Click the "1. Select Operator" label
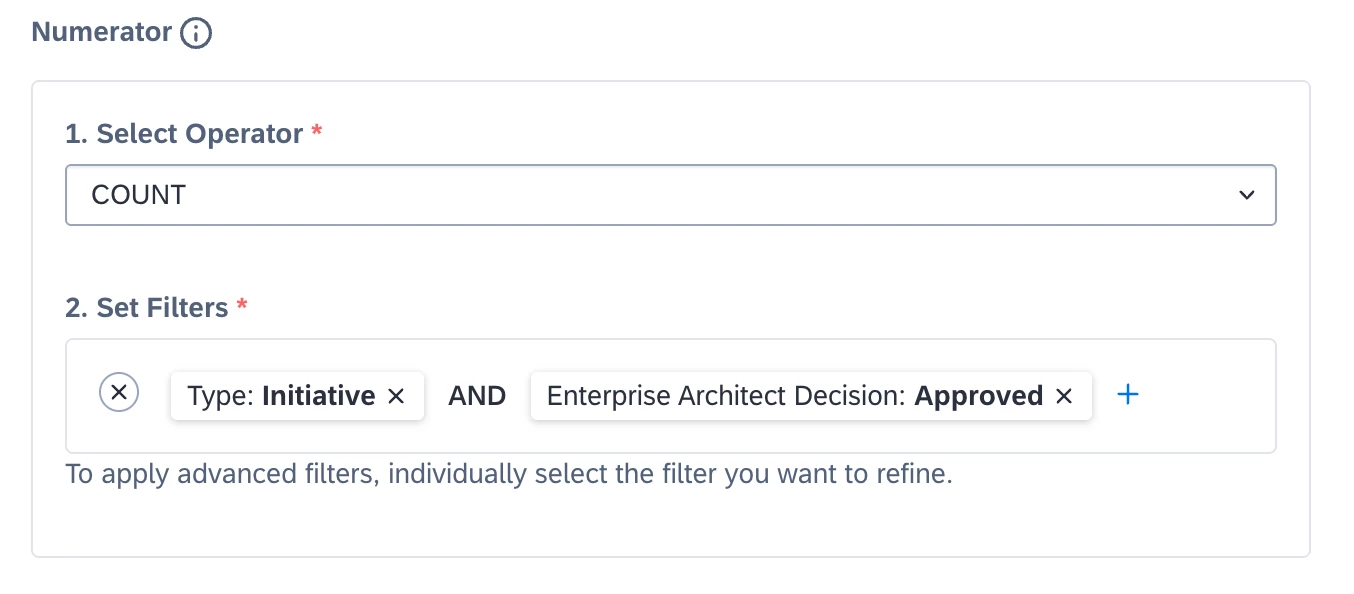1354x594 pixels. click(x=184, y=134)
